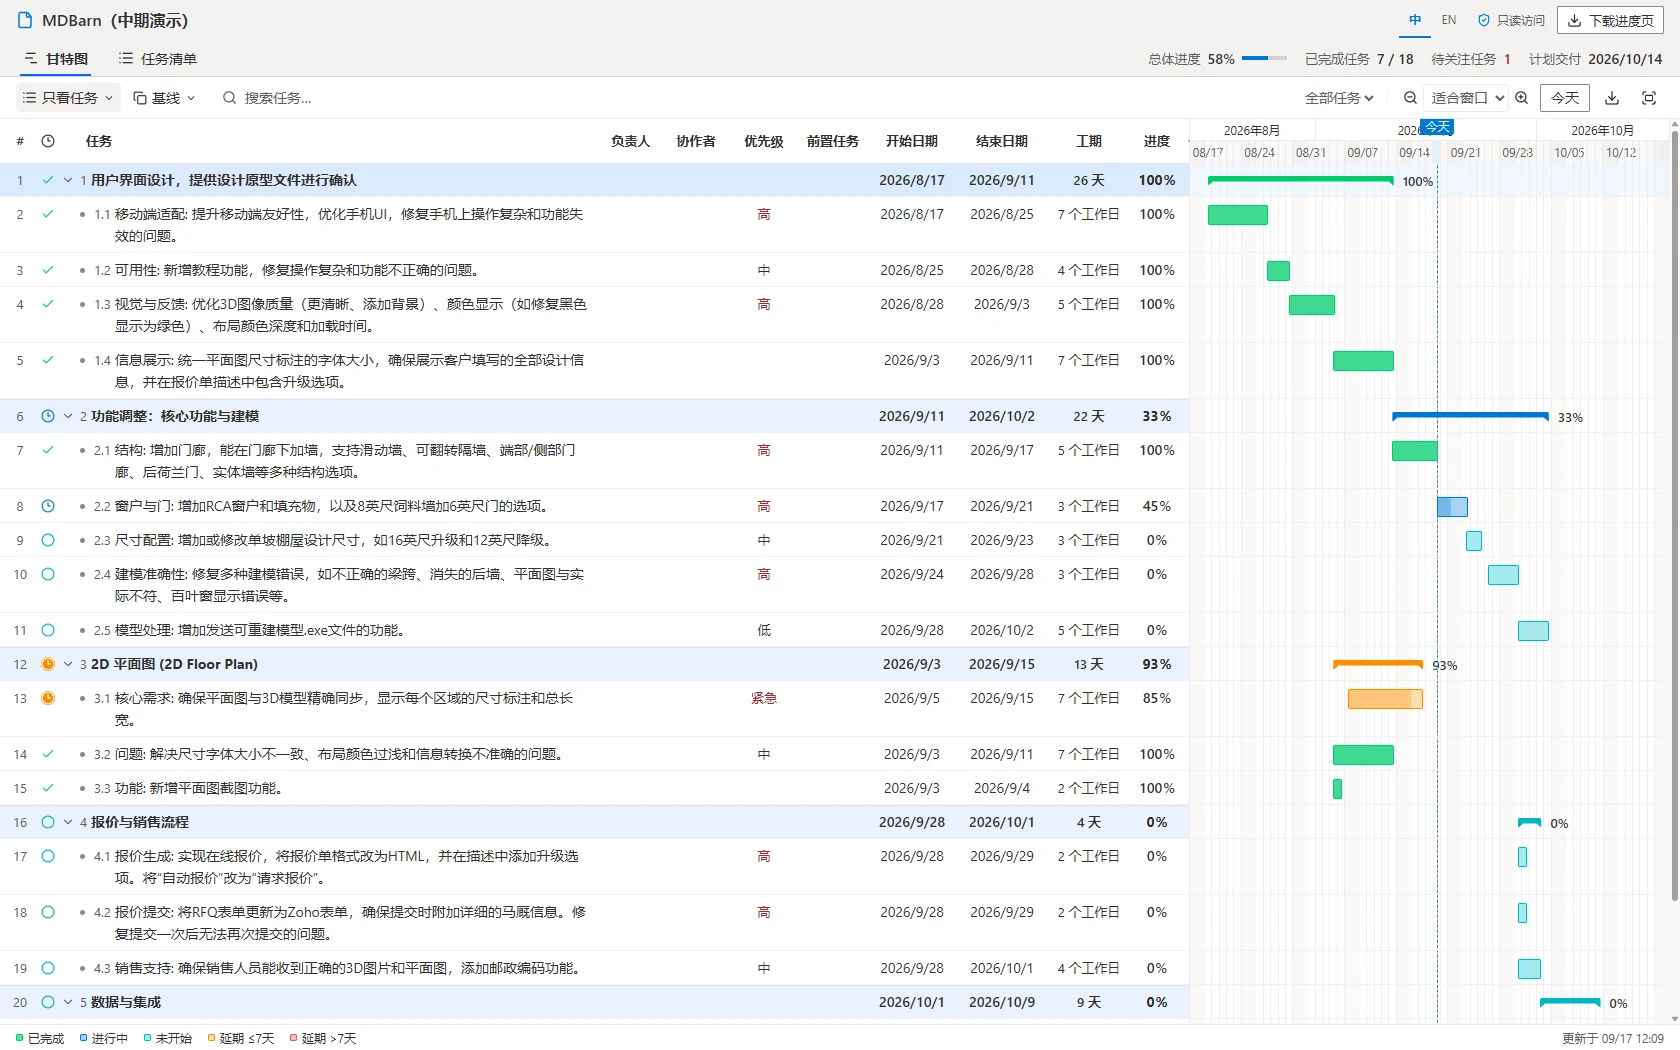Viewport: 1680px width, 1050px height.
Task: Click the completed checkmark of row 7
Action: click(x=48, y=450)
